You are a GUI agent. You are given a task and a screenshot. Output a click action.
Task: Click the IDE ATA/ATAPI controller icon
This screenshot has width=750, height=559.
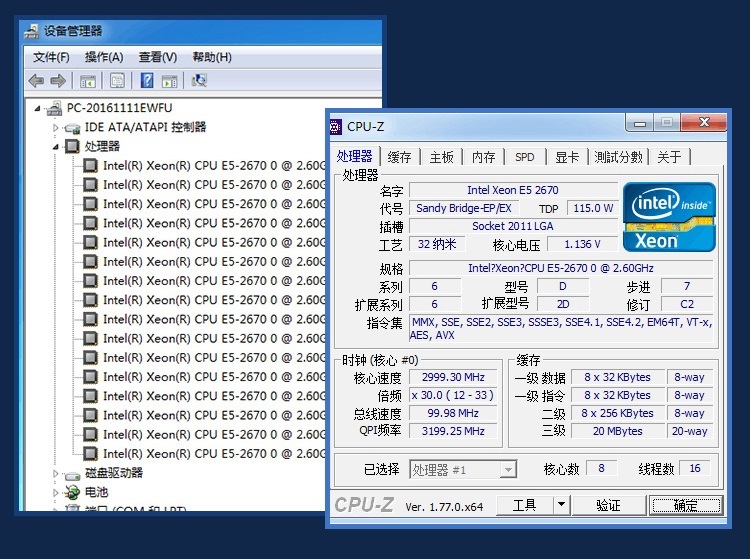(x=72, y=128)
